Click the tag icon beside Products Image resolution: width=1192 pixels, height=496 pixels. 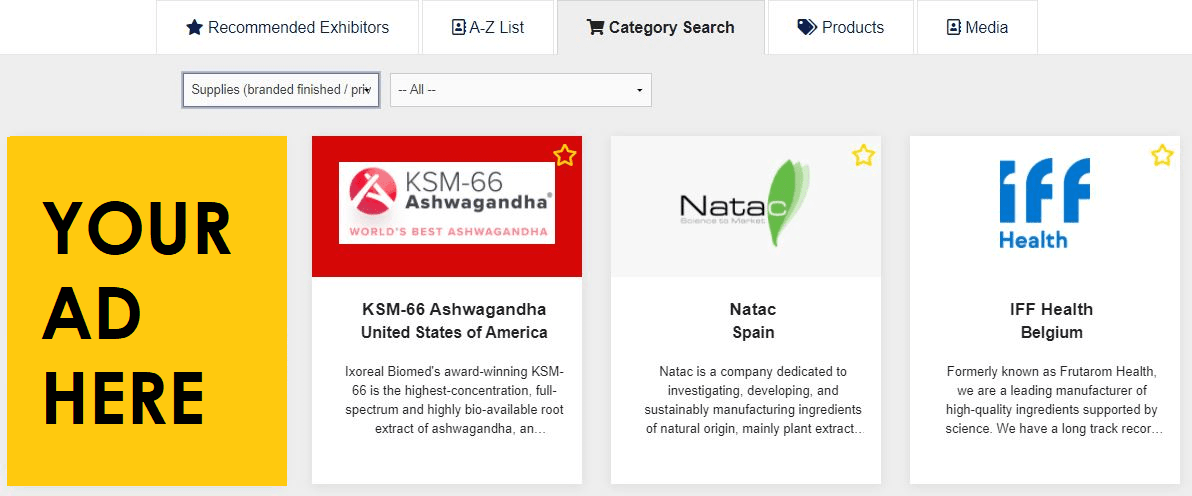[x=807, y=27]
